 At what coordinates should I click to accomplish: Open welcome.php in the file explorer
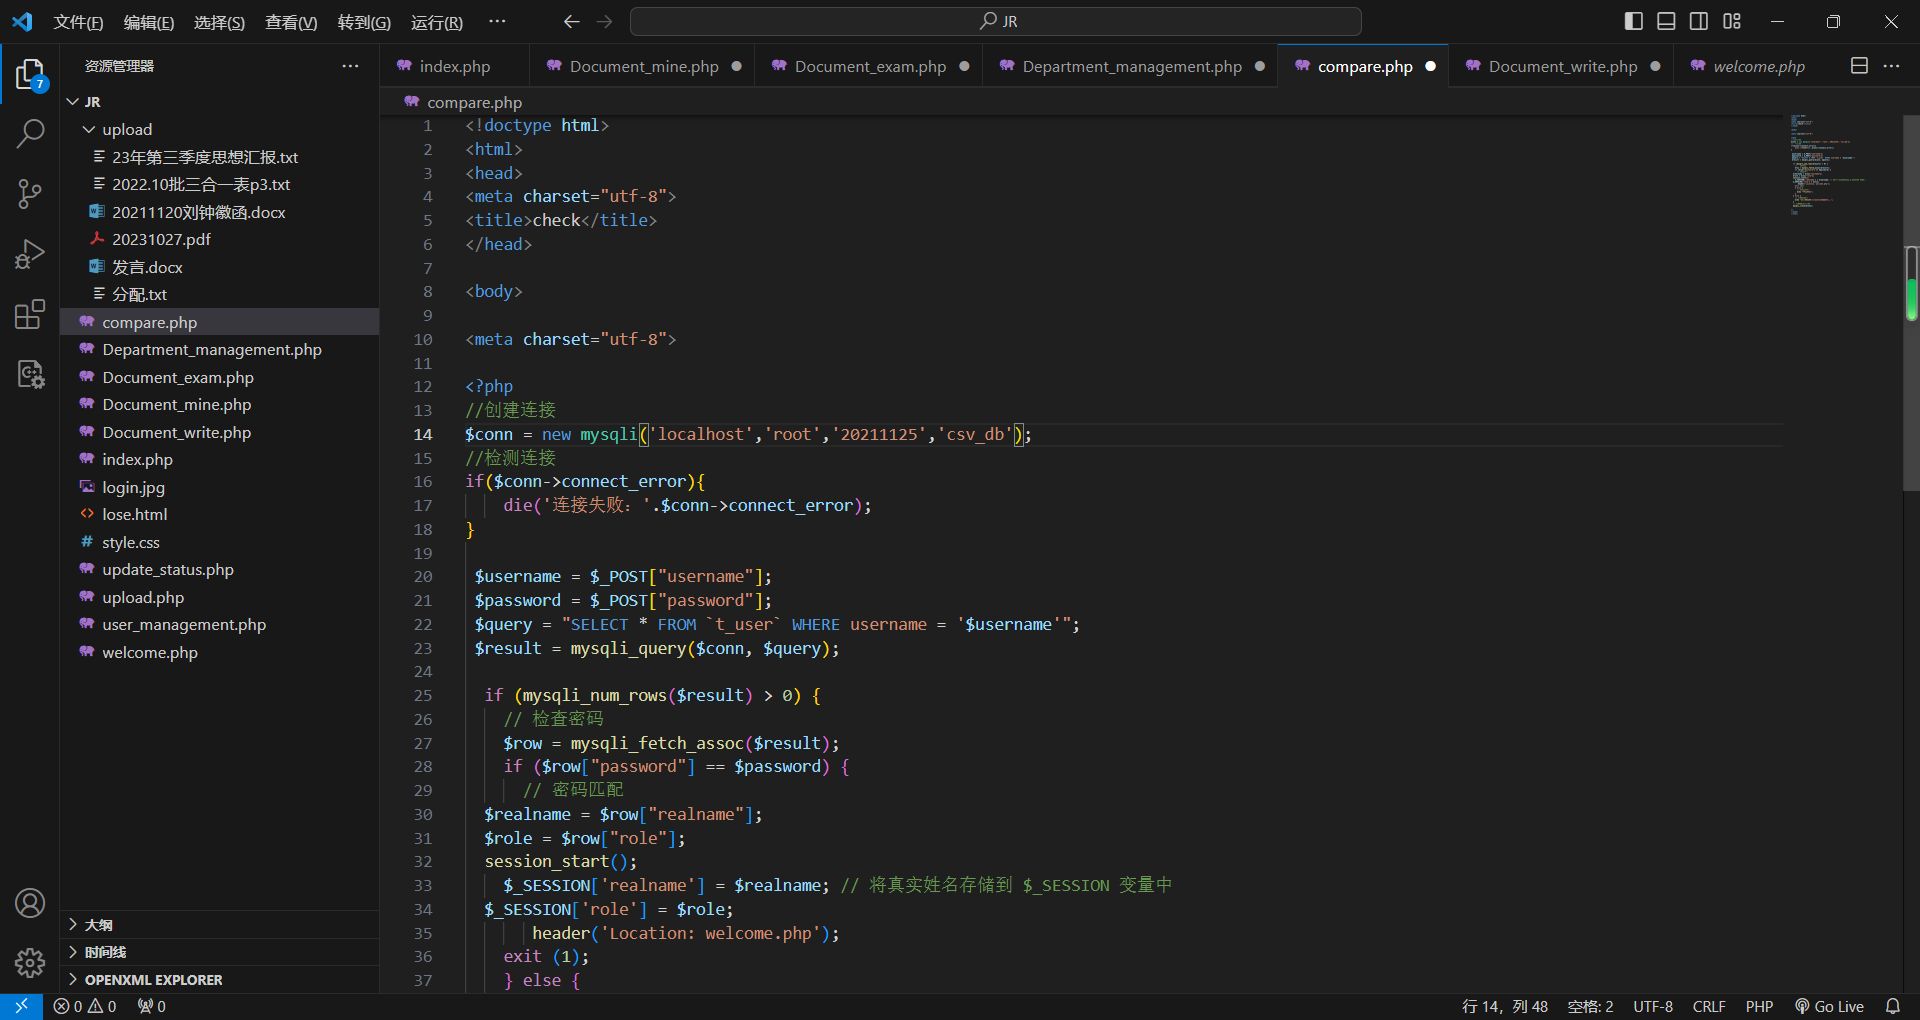click(150, 652)
